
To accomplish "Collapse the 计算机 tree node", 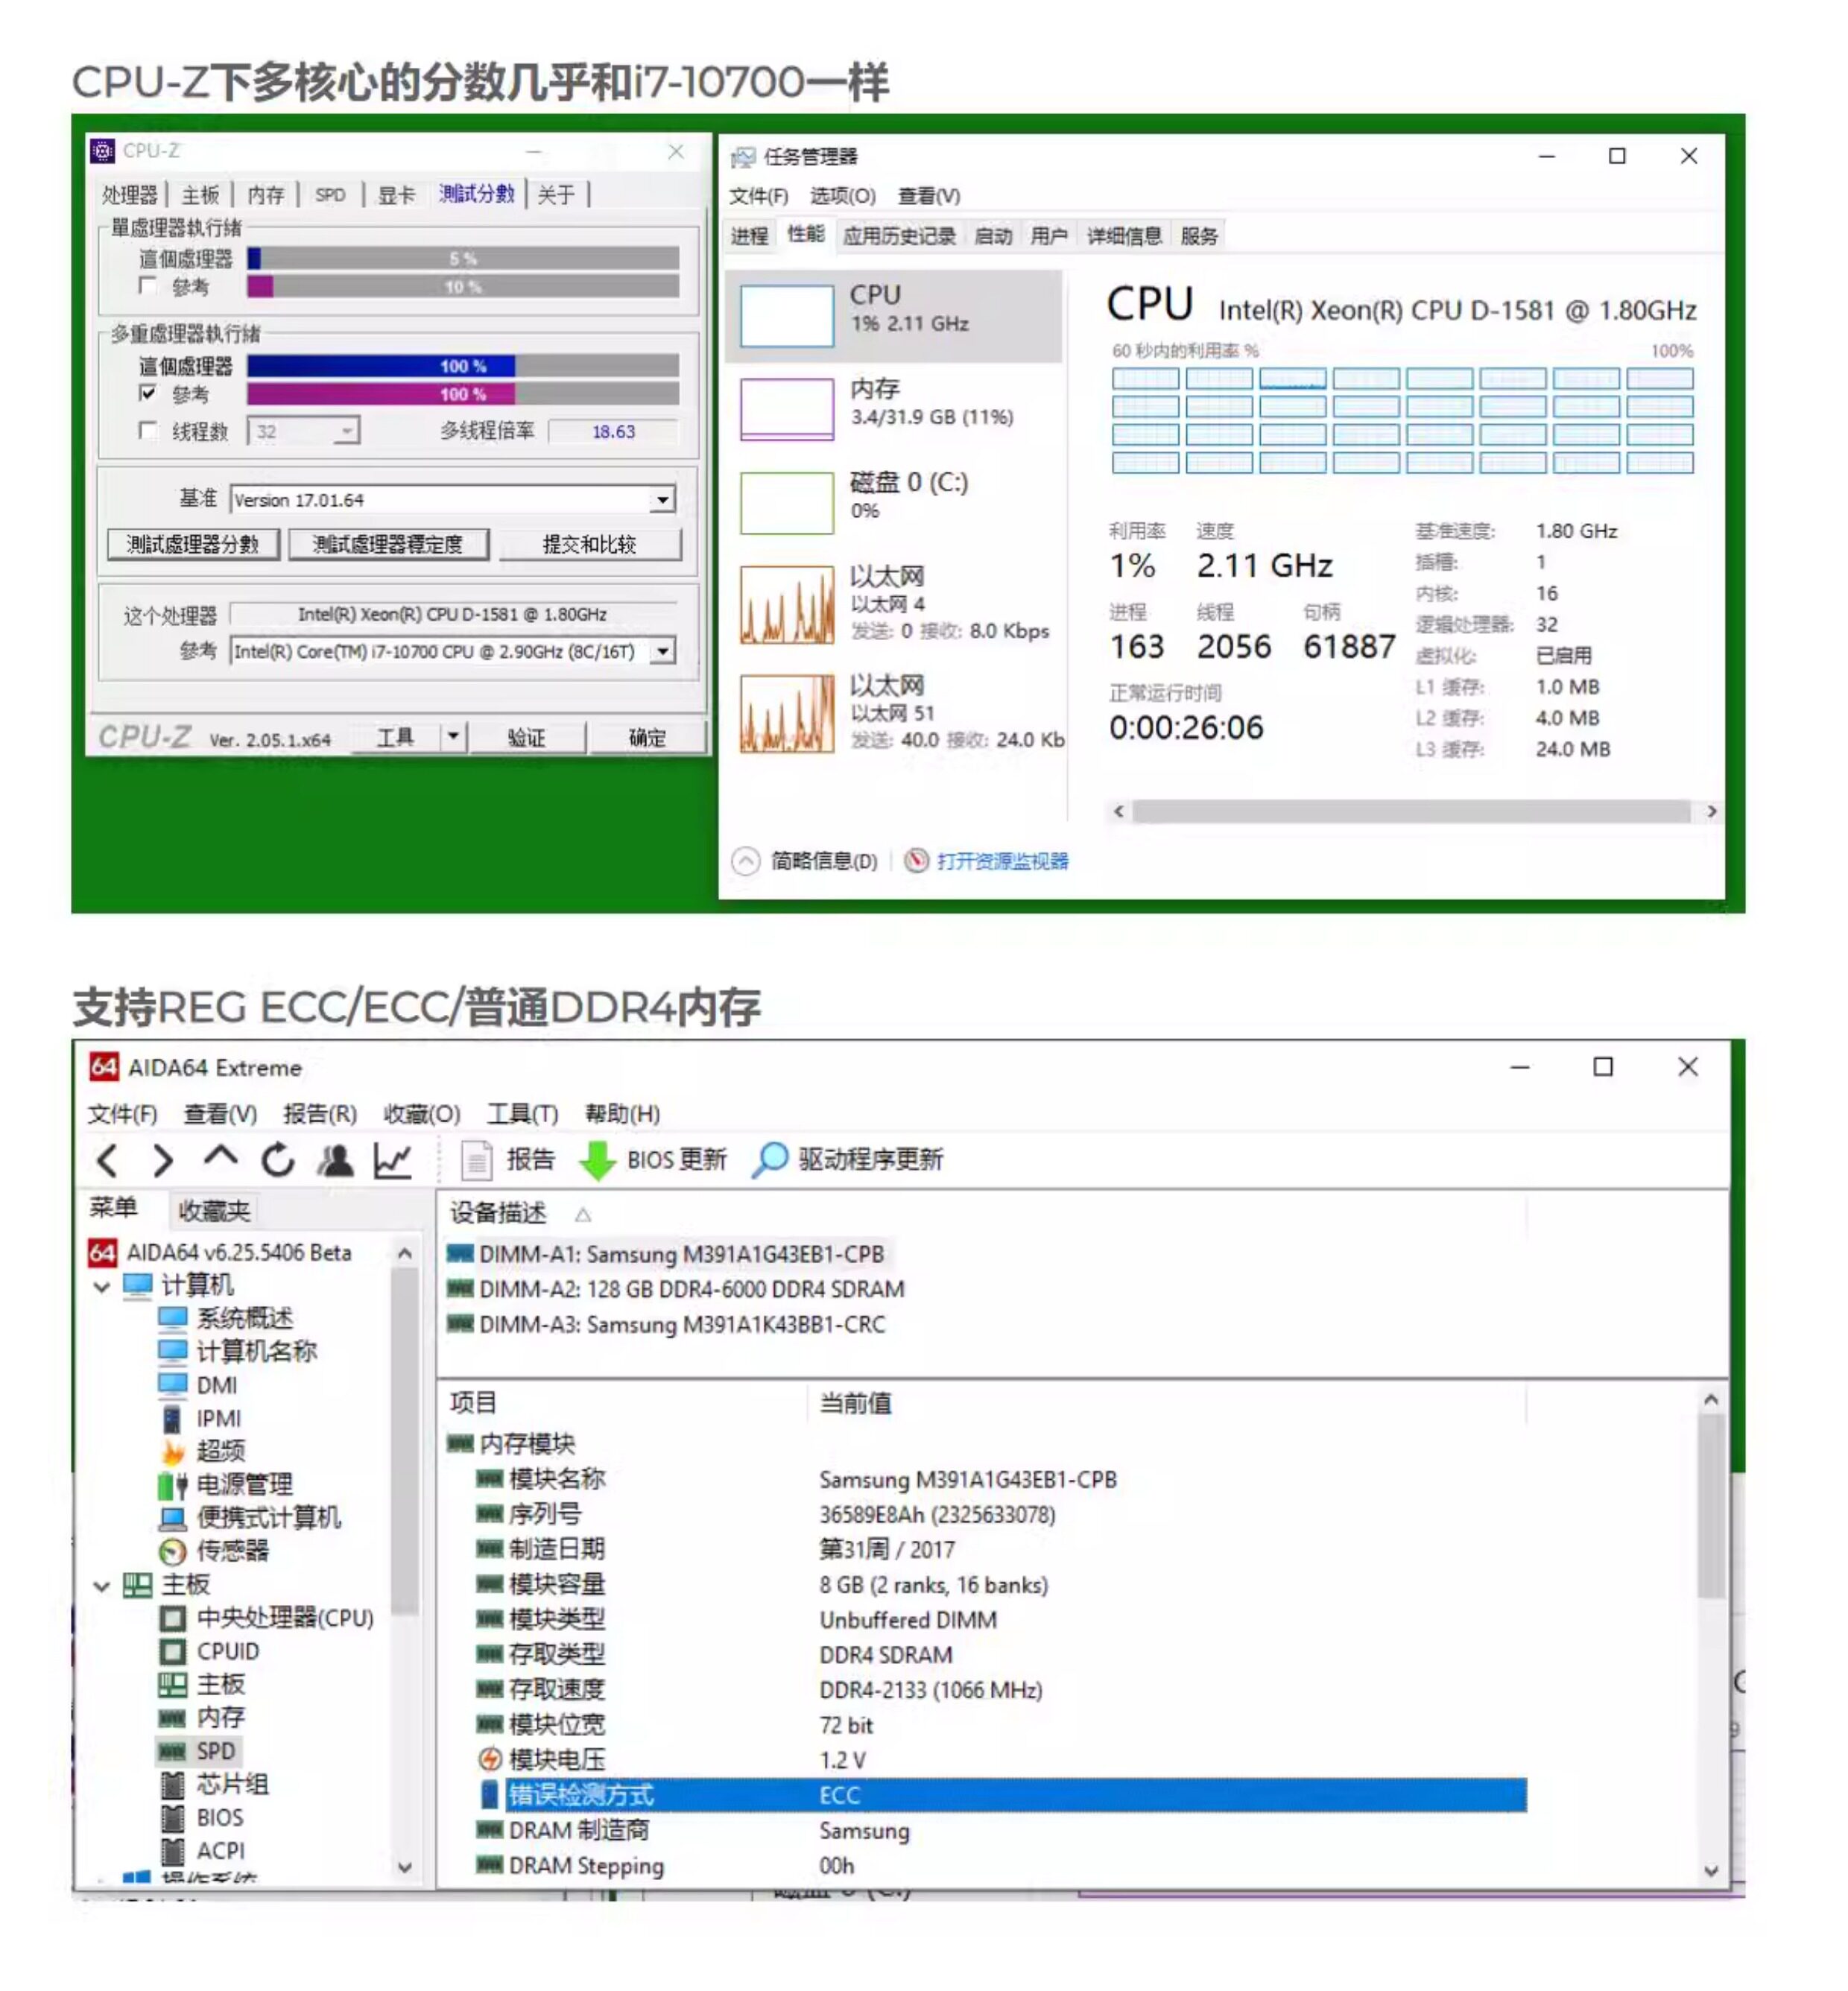I will (101, 1286).
